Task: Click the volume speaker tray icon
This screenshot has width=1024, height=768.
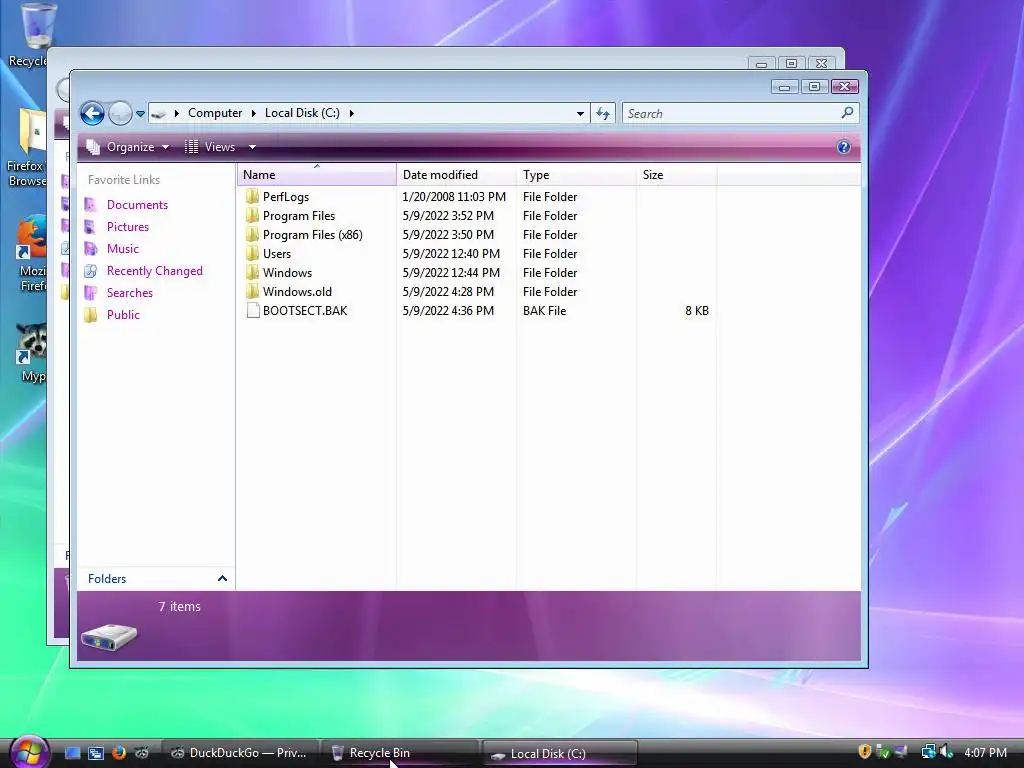Action: pyautogui.click(x=946, y=752)
